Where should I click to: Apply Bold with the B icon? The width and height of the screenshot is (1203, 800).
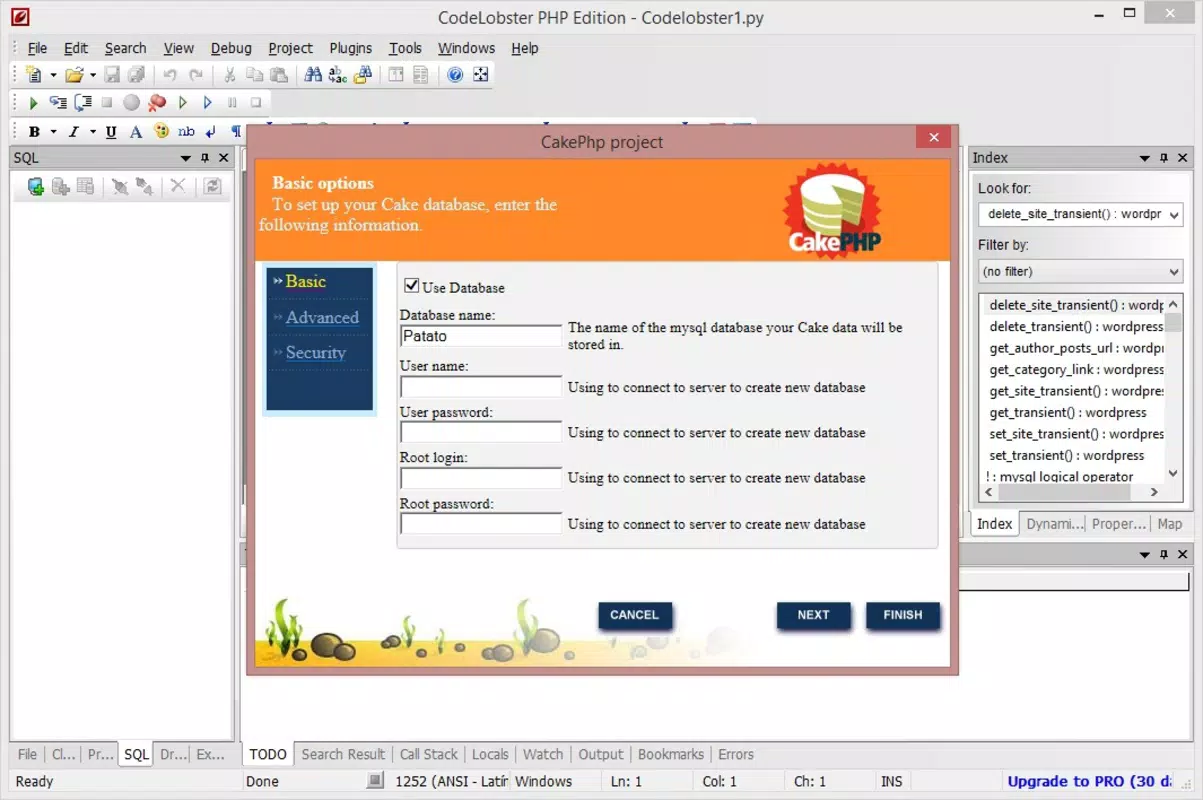pyautogui.click(x=34, y=131)
